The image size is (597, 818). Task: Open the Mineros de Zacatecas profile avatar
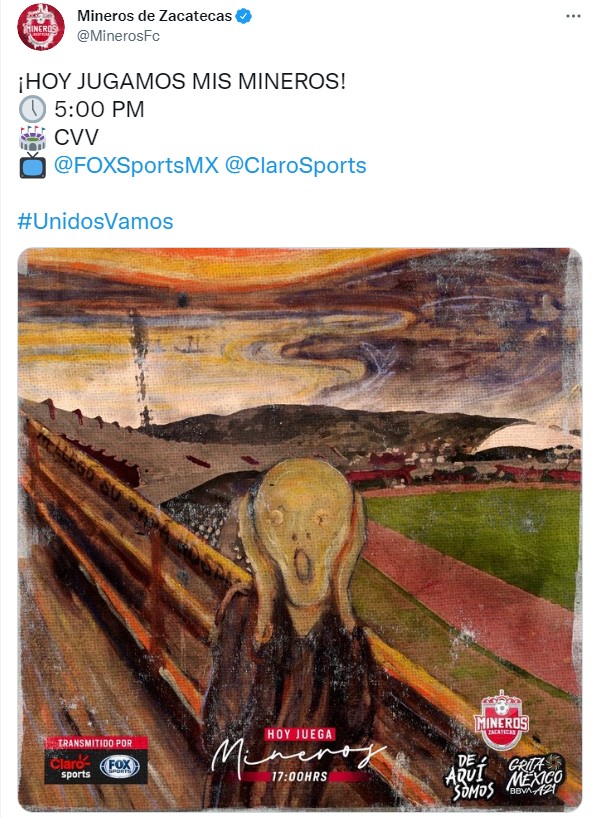(x=41, y=27)
